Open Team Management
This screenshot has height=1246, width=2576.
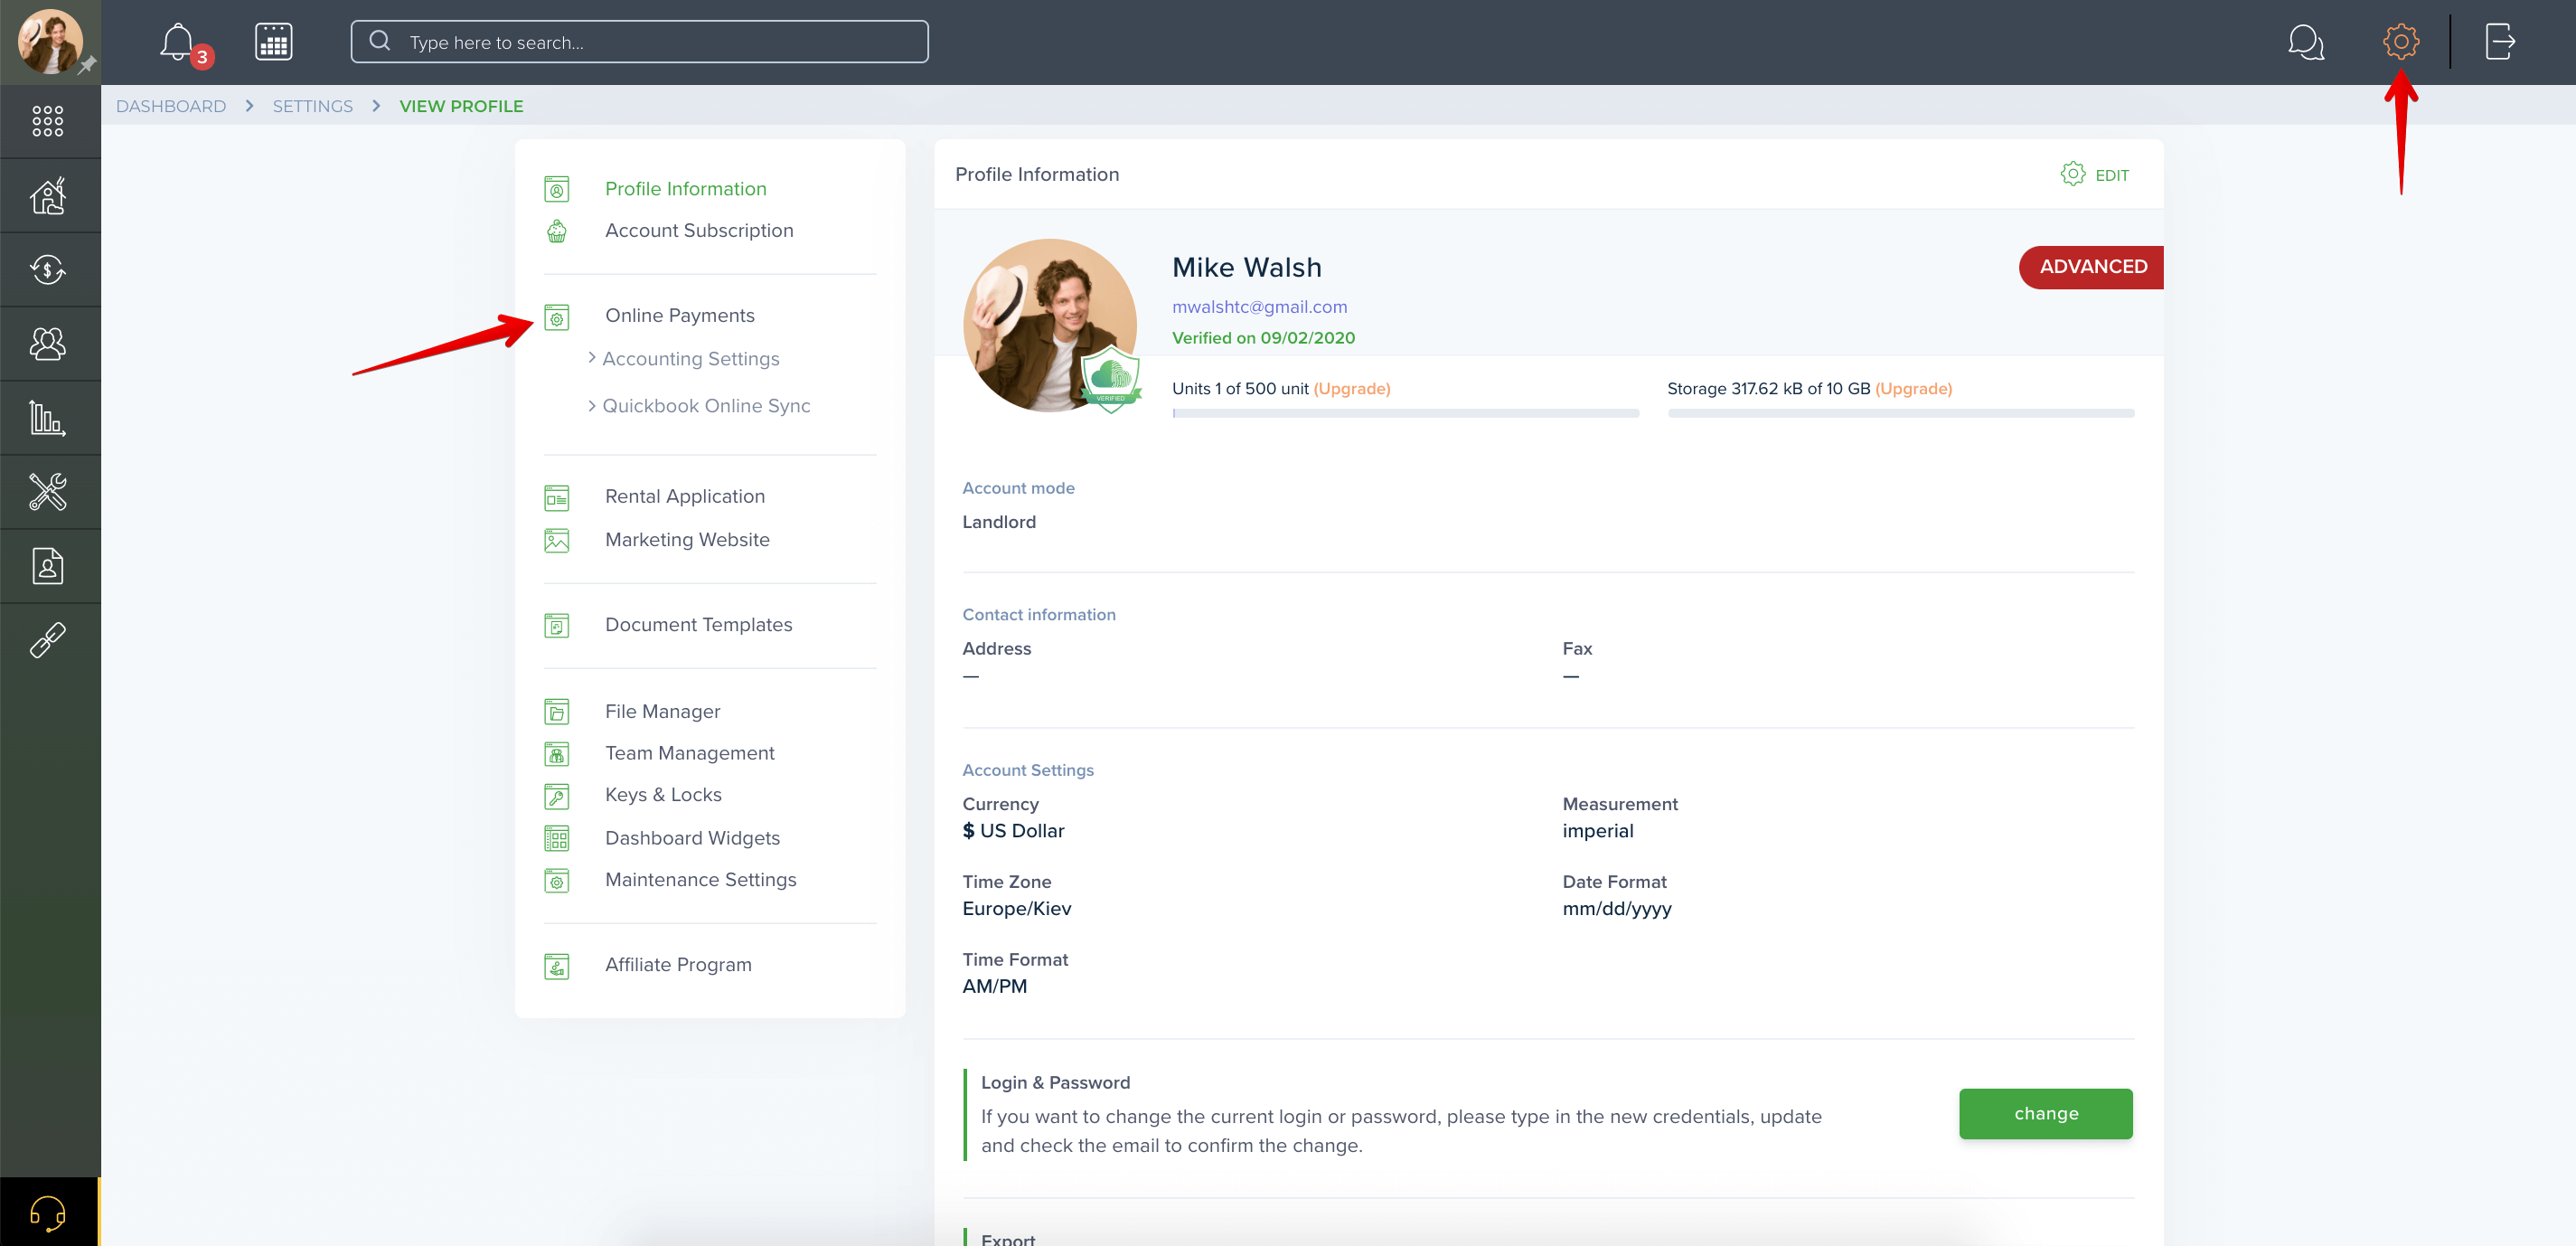click(x=690, y=753)
